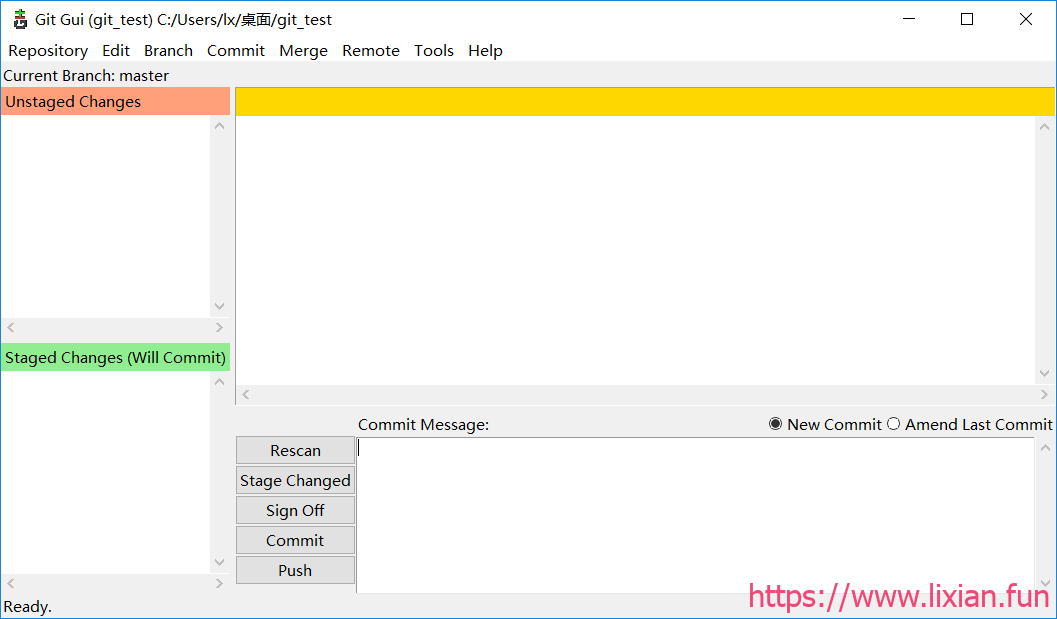Click down arrow of Unstaged Changes scrollbar
Screen dimensions: 1057x619
point(220,307)
